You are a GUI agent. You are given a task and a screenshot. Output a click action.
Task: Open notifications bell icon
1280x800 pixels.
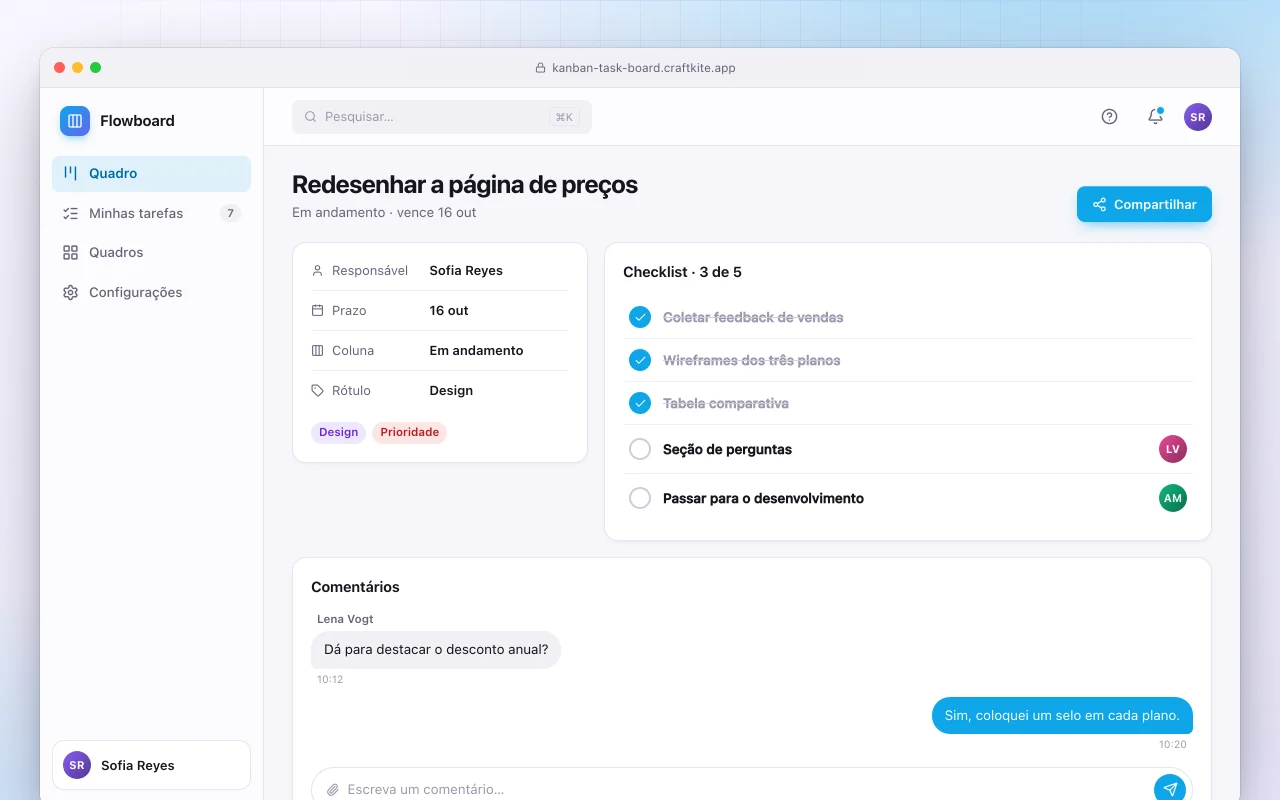point(1155,117)
